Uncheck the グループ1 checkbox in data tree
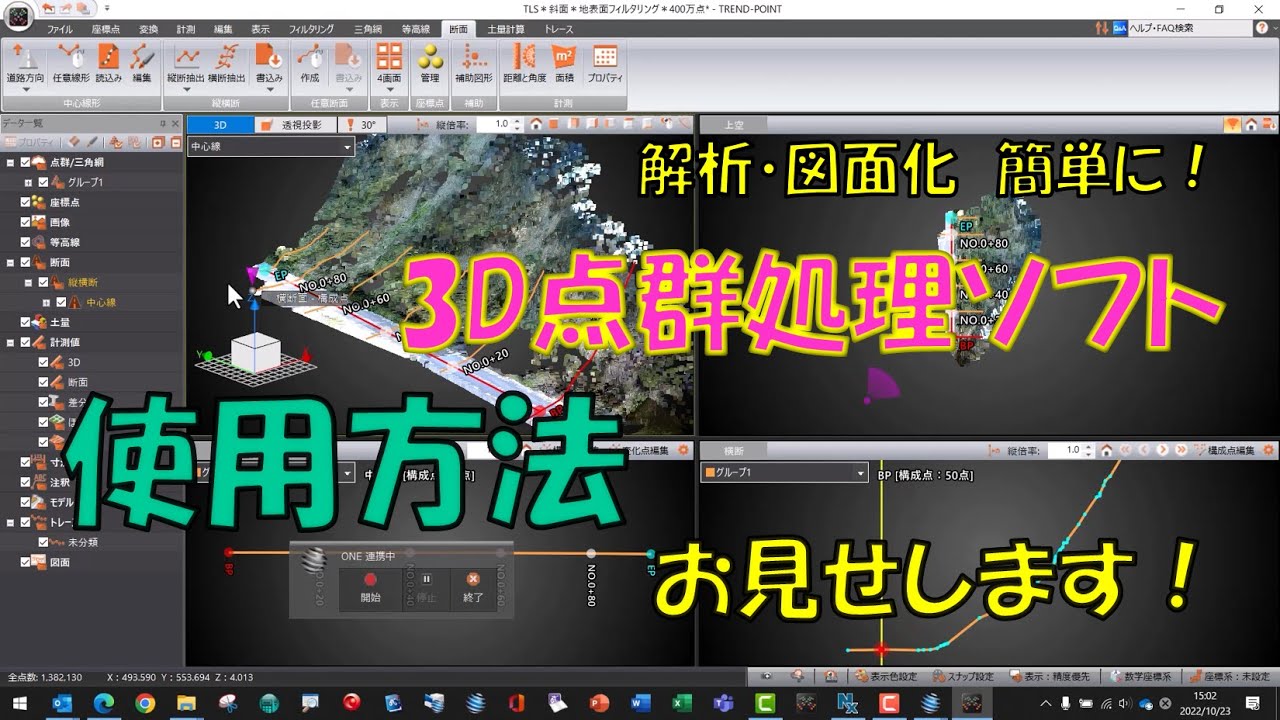The width and height of the screenshot is (1280, 720). coord(43,182)
